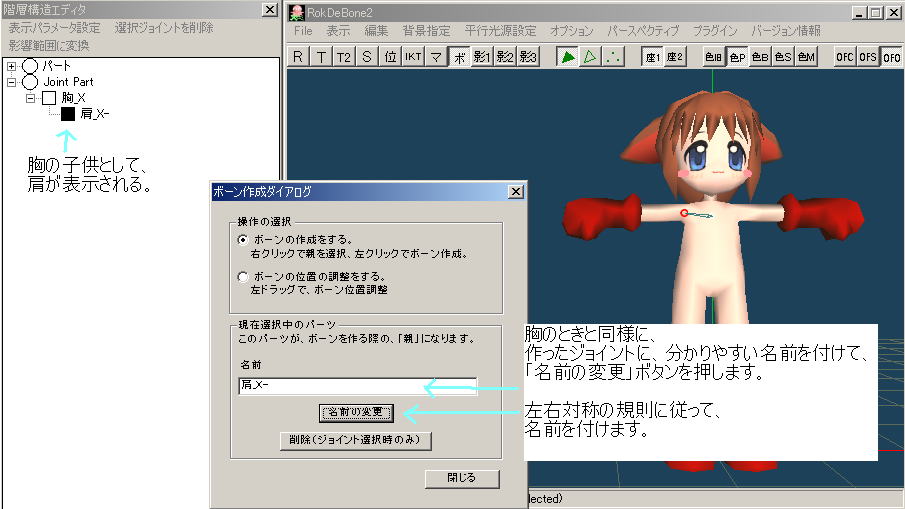Open the プラグイン menu
Image resolution: width=905 pixels, height=509 pixels.
[x=715, y=31]
